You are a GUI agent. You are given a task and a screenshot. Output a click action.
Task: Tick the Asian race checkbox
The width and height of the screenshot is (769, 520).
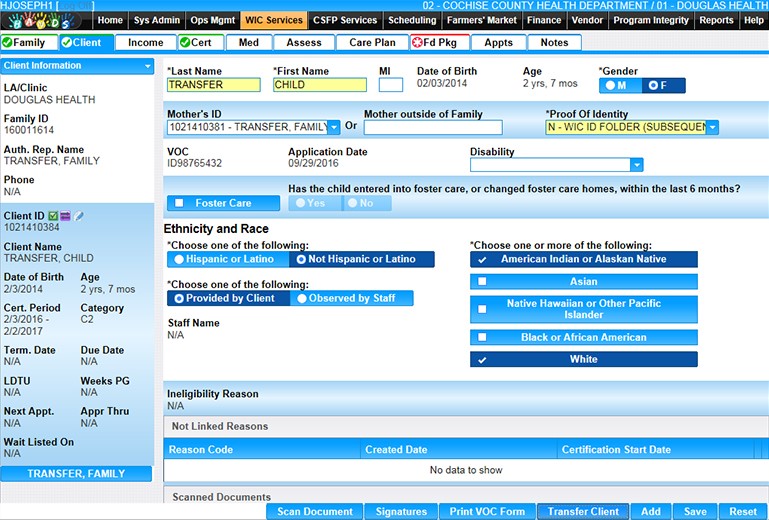click(483, 282)
